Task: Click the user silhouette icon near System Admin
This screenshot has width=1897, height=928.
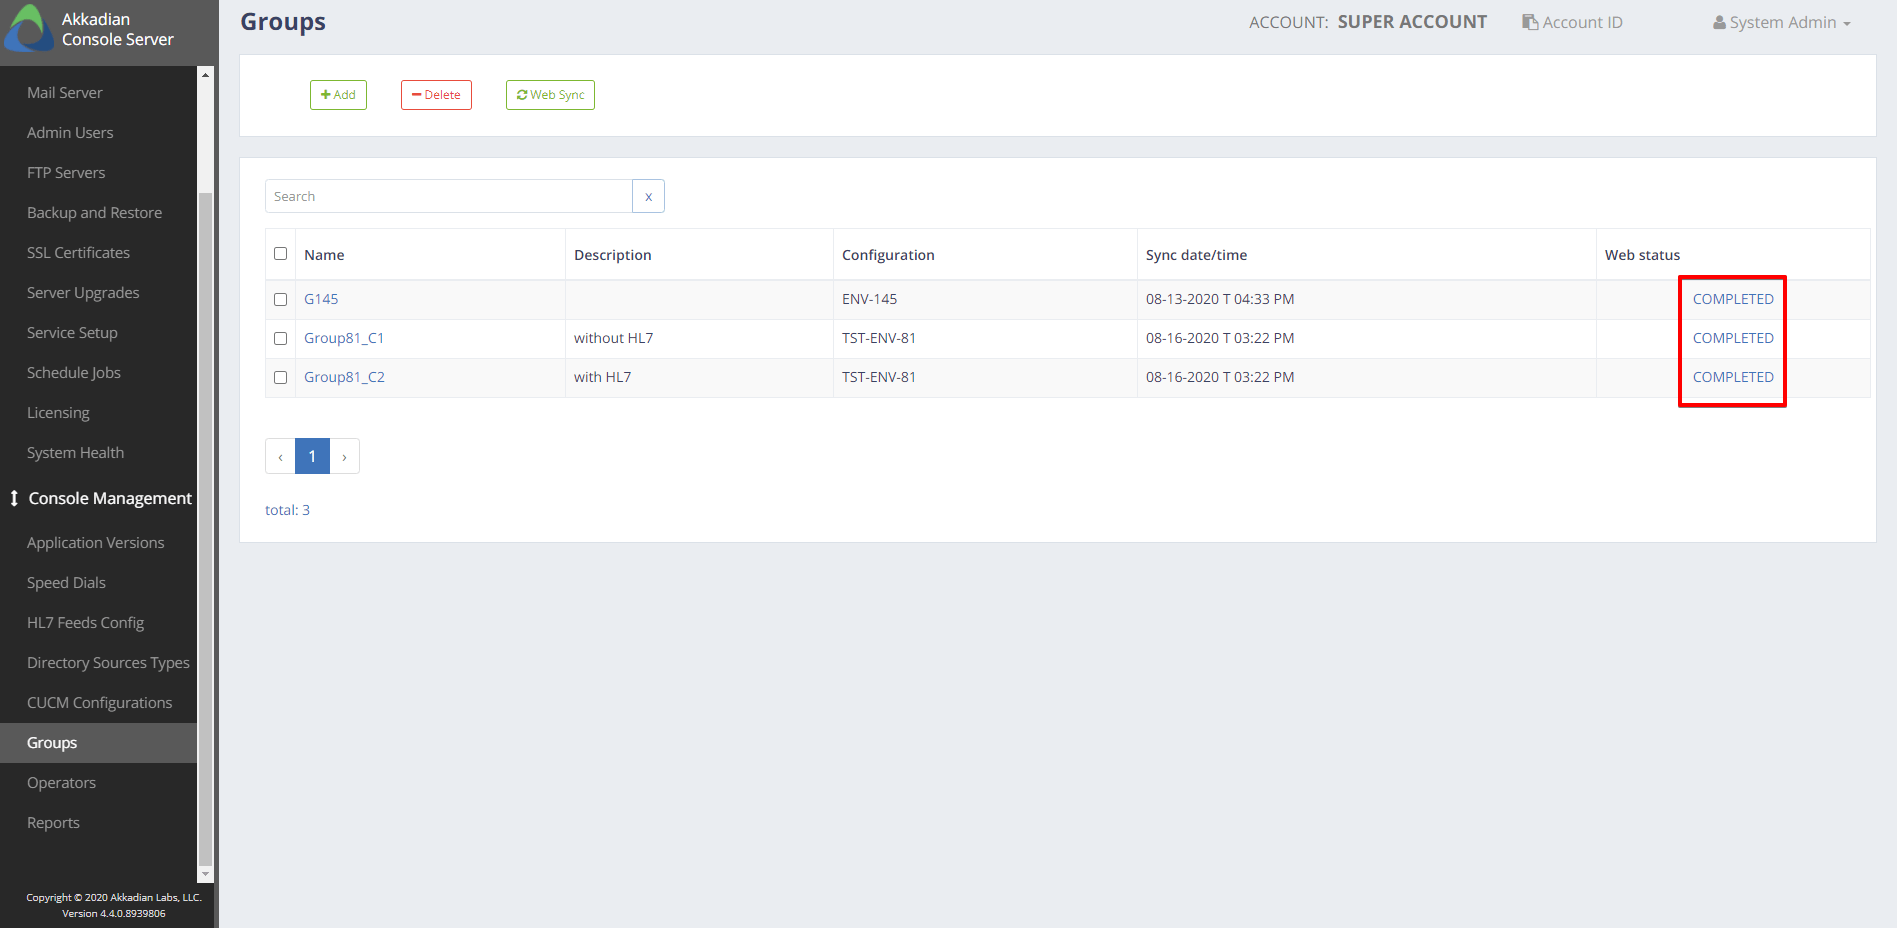Action: pyautogui.click(x=1718, y=21)
